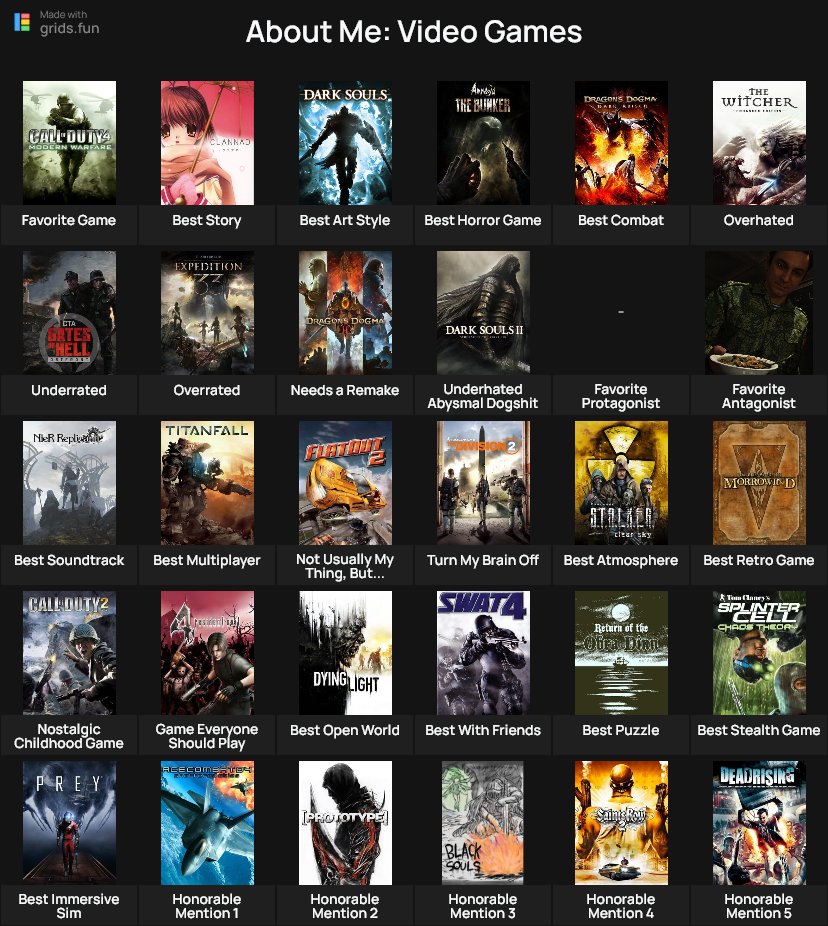The width and height of the screenshot is (828, 926).
Task: Click the Best Atmosphere label
Action: pyautogui.click(x=621, y=560)
